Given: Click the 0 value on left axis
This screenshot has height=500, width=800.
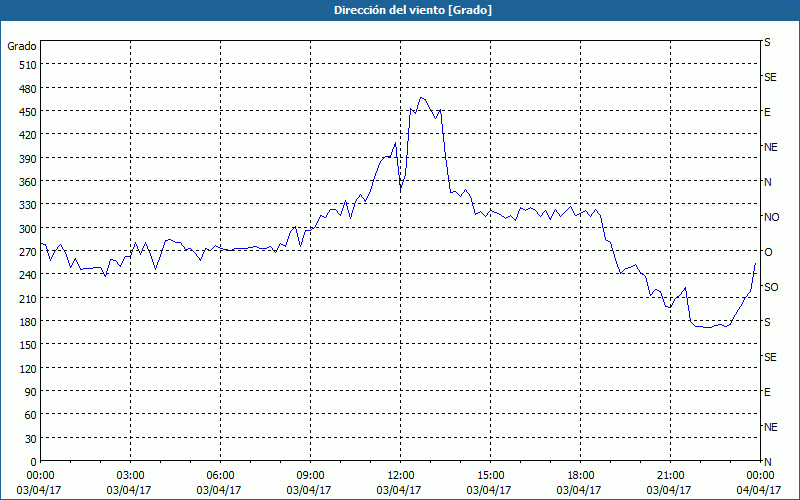Looking at the screenshot, I should point(32,462).
